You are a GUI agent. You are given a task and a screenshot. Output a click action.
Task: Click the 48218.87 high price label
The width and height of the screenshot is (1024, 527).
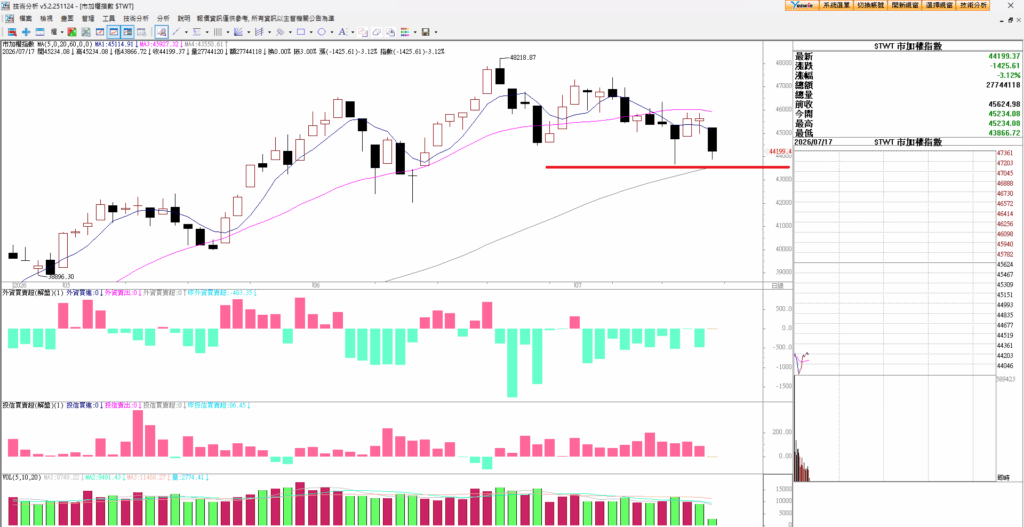522,57
